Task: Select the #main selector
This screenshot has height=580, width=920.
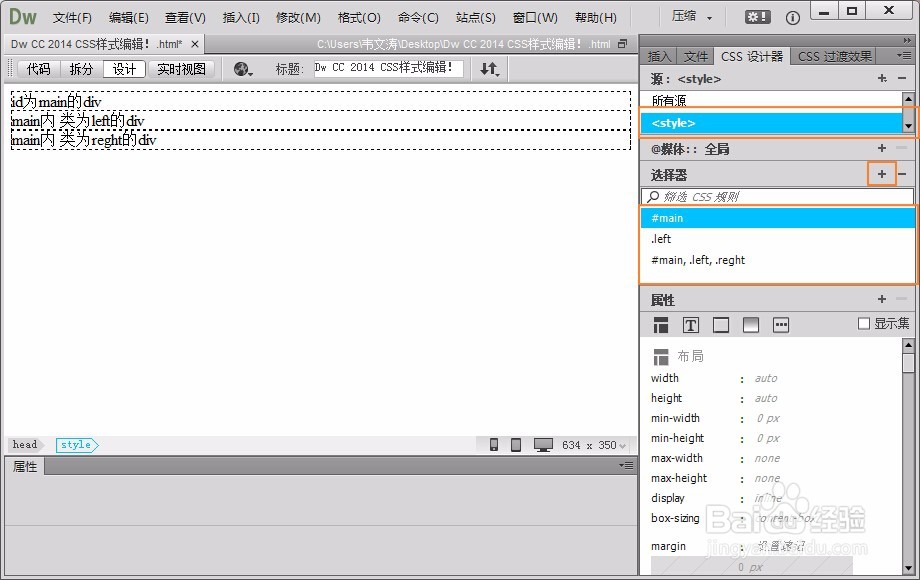Action: point(777,218)
